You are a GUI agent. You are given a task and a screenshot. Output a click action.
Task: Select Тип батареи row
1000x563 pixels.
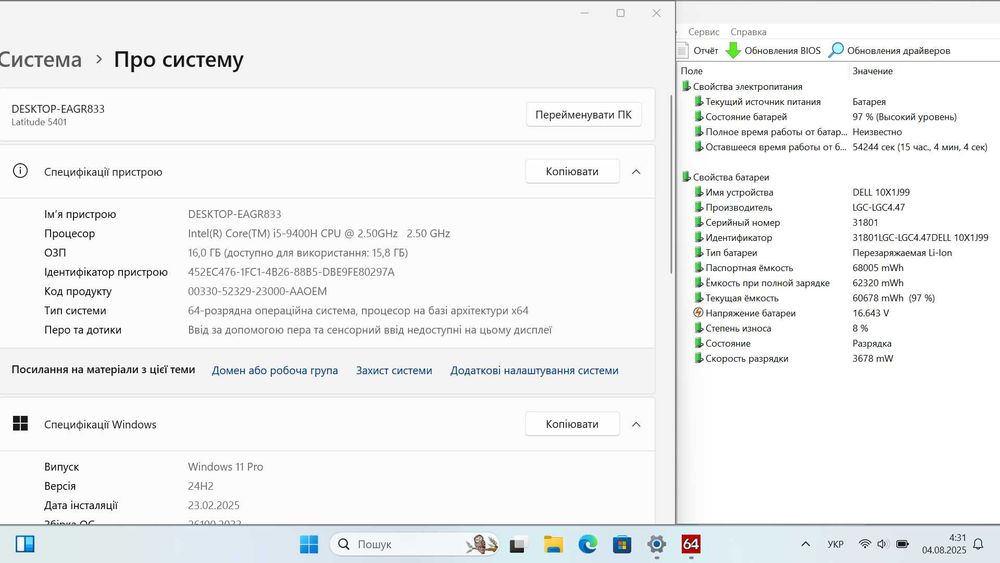click(841, 253)
